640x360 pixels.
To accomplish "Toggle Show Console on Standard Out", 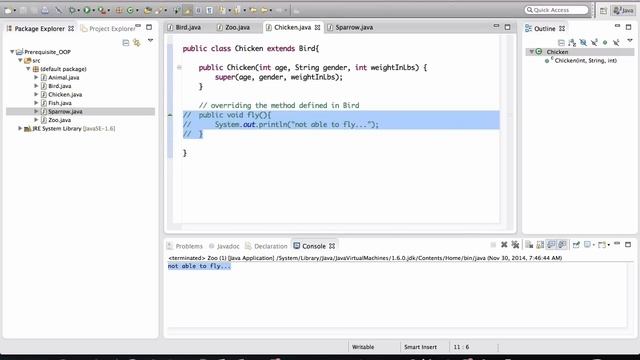I will tap(551, 244).
